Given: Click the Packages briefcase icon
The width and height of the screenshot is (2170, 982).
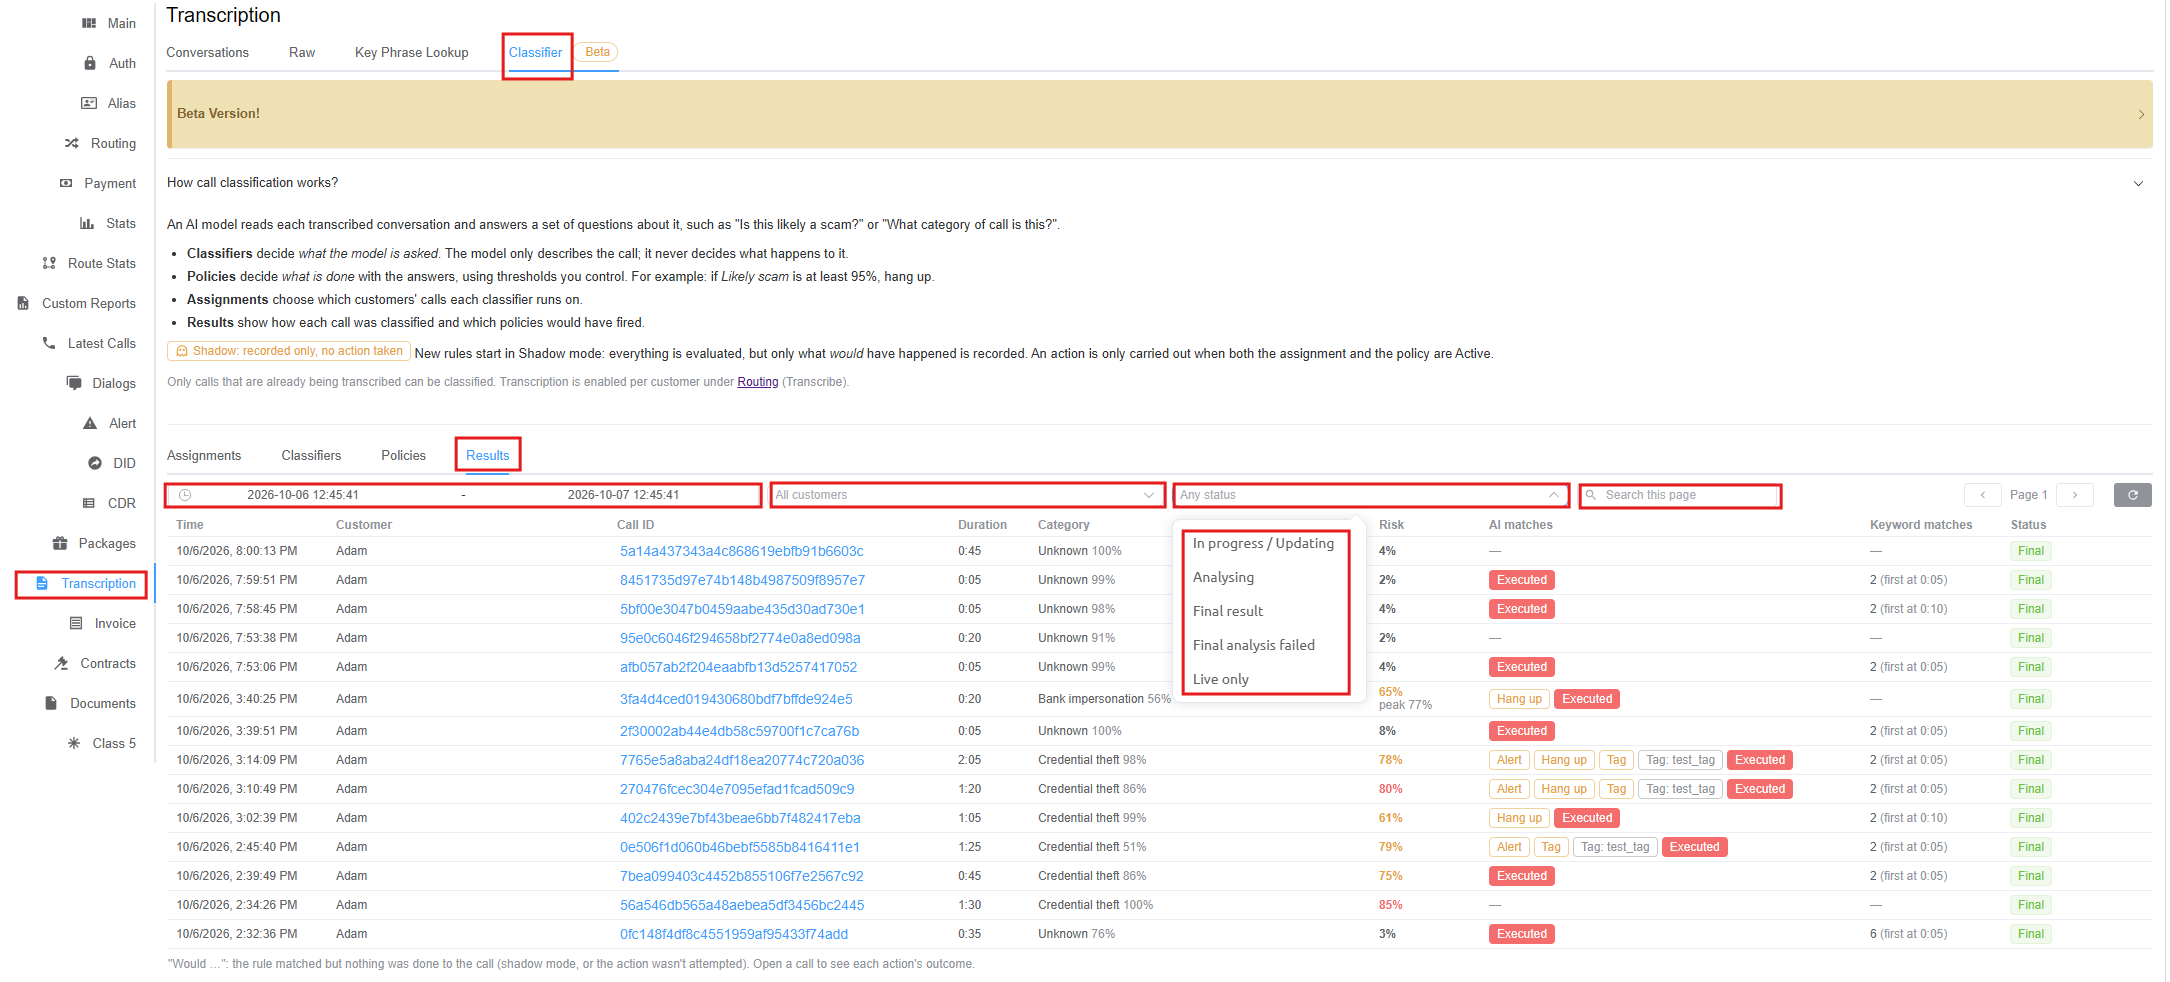Looking at the screenshot, I should 60,543.
